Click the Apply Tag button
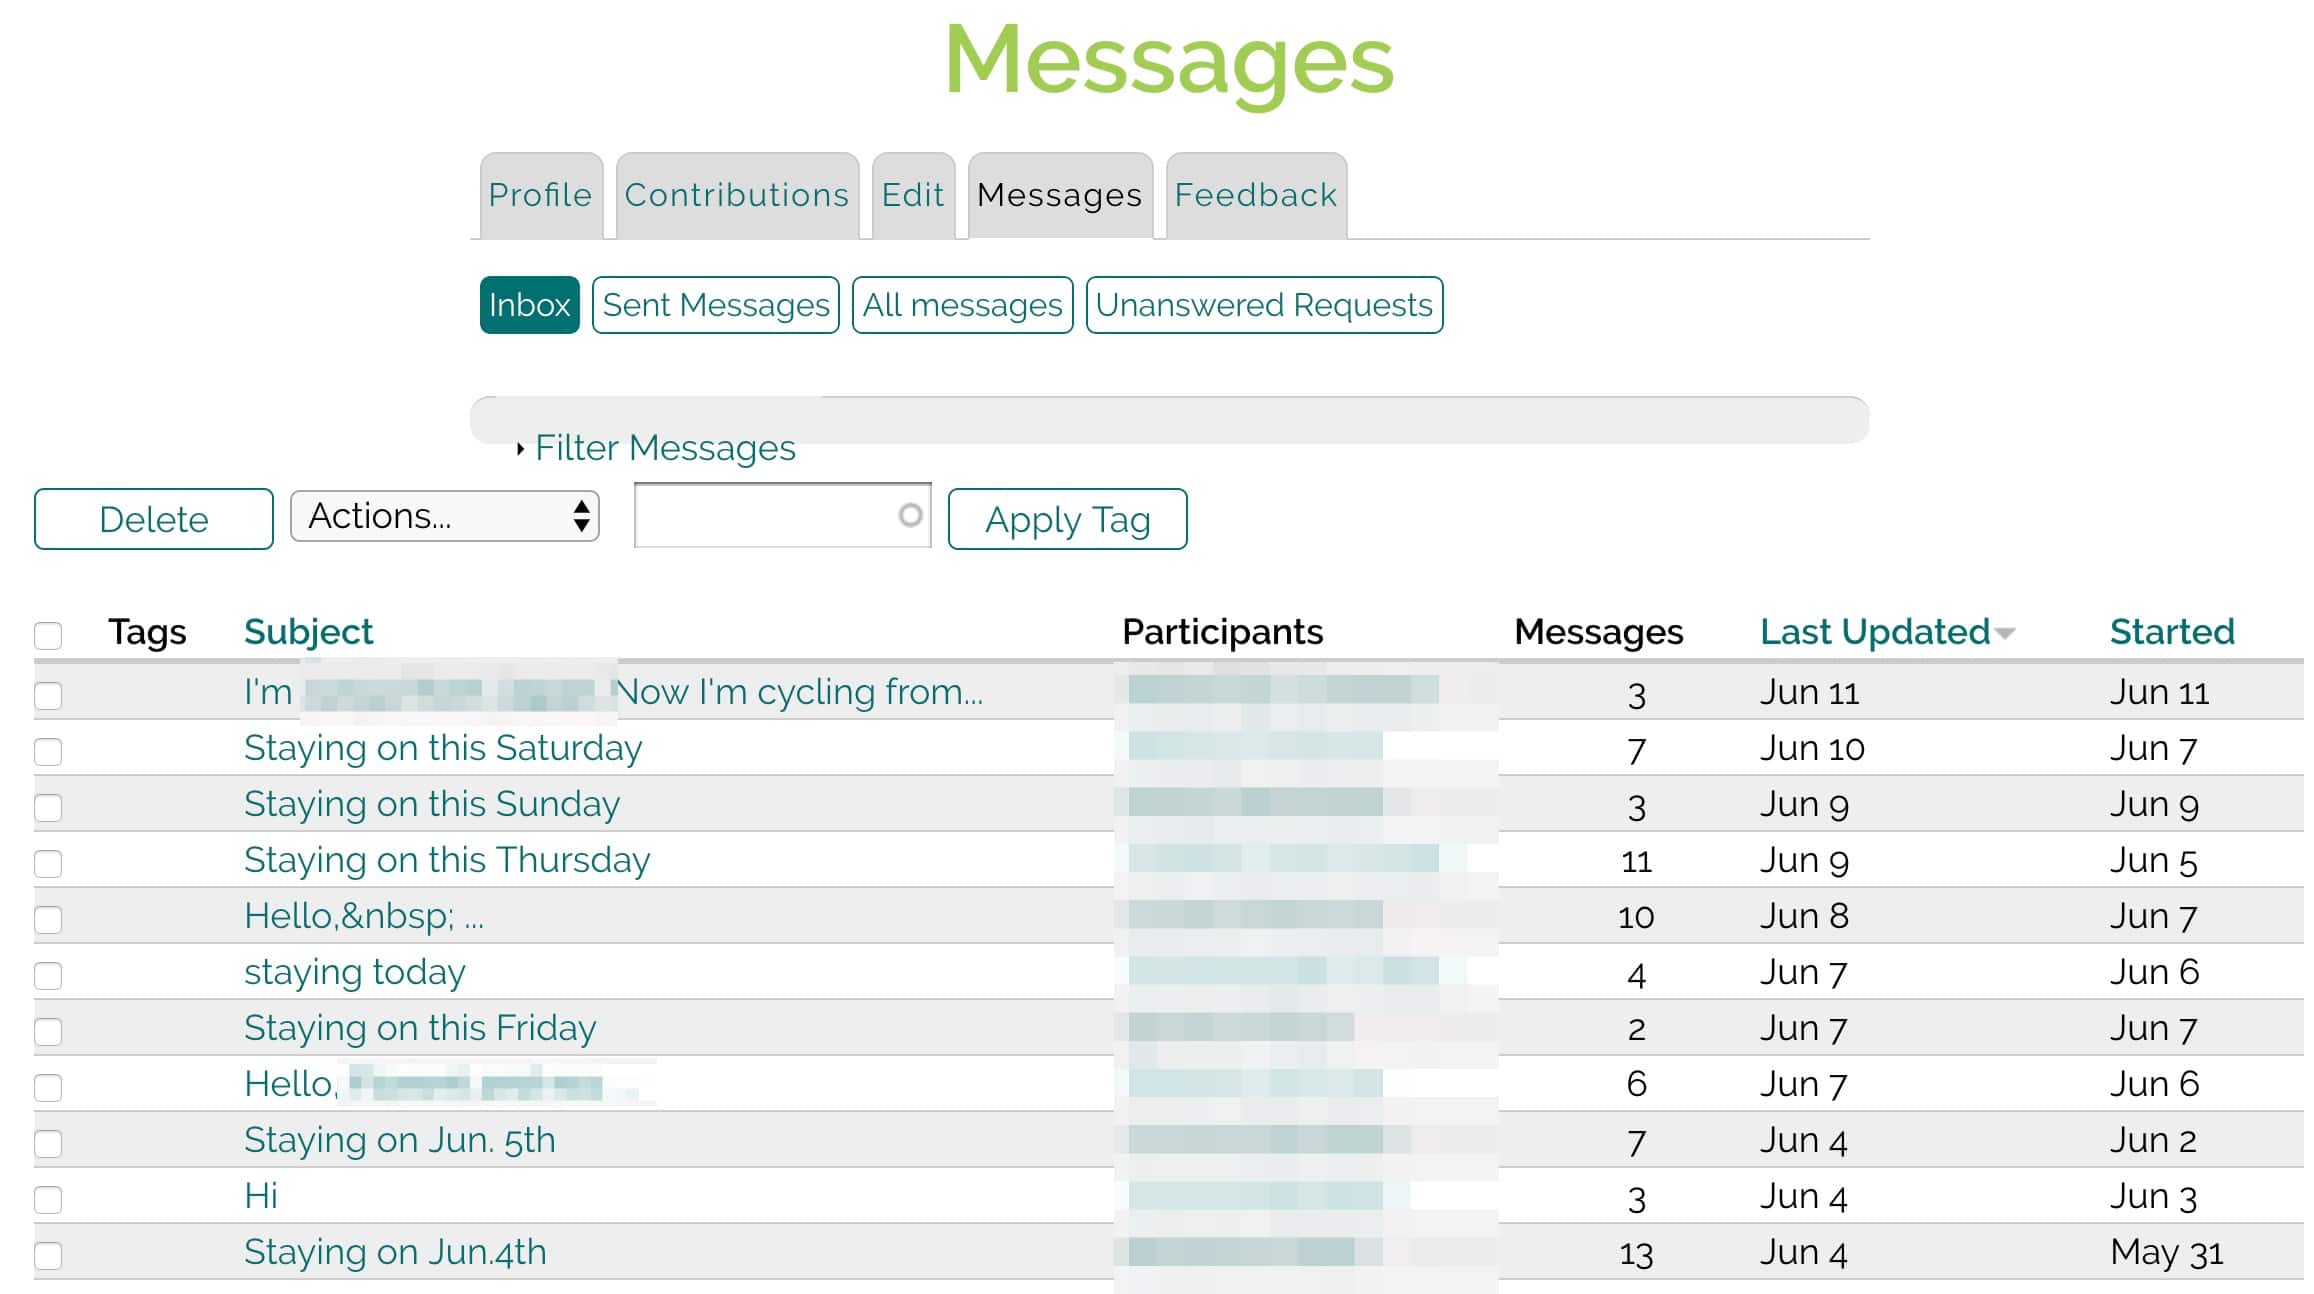The width and height of the screenshot is (2314, 1294). coord(1067,519)
